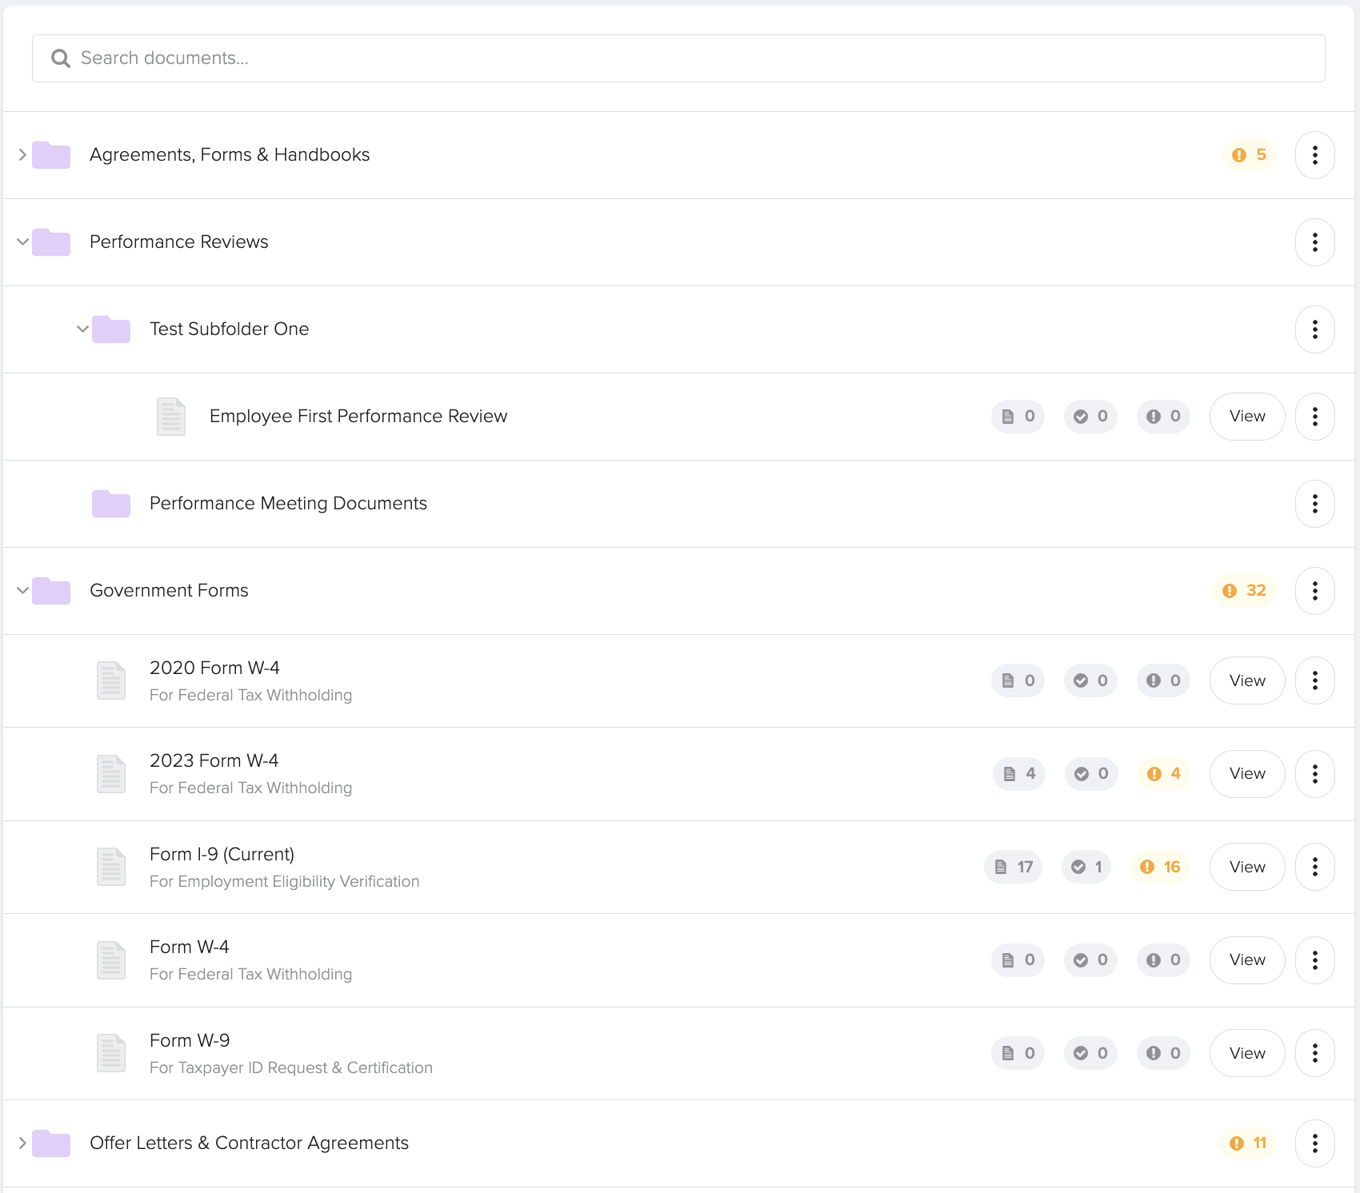View the Form I-9 (Current) document

[1246, 867]
